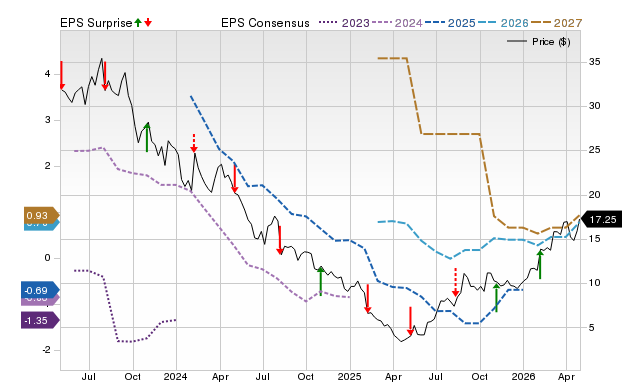The image size is (640, 382).
Task: Click the 10 price axis label
Action: pos(594,283)
